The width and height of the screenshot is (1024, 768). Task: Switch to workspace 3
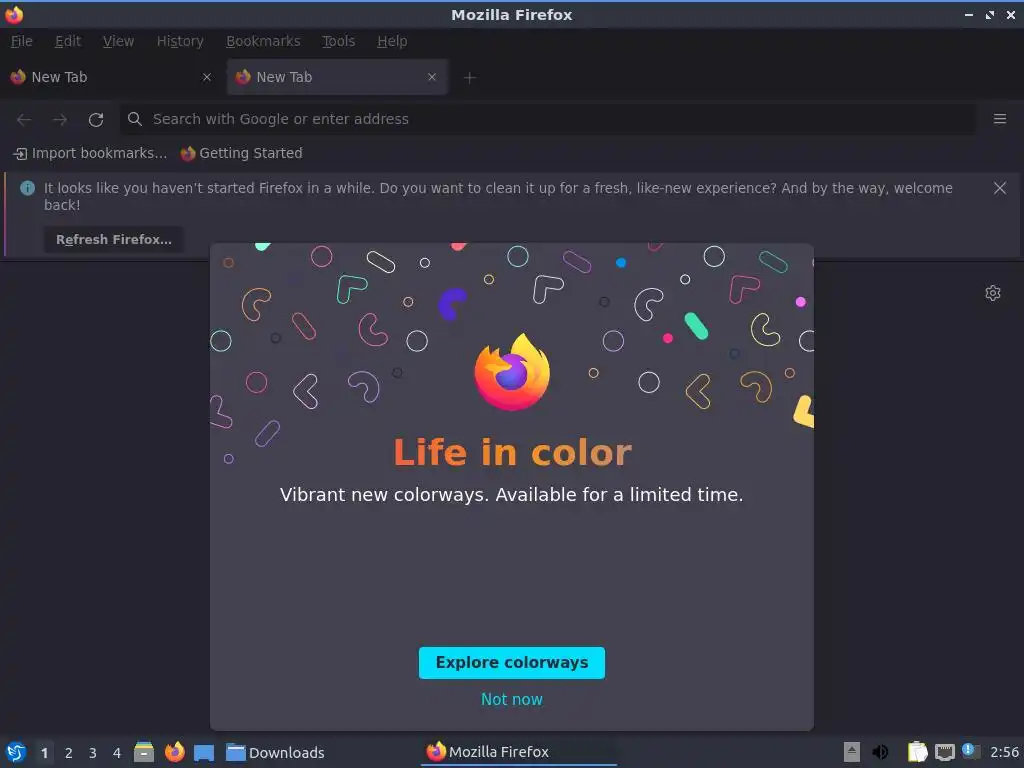click(93, 753)
